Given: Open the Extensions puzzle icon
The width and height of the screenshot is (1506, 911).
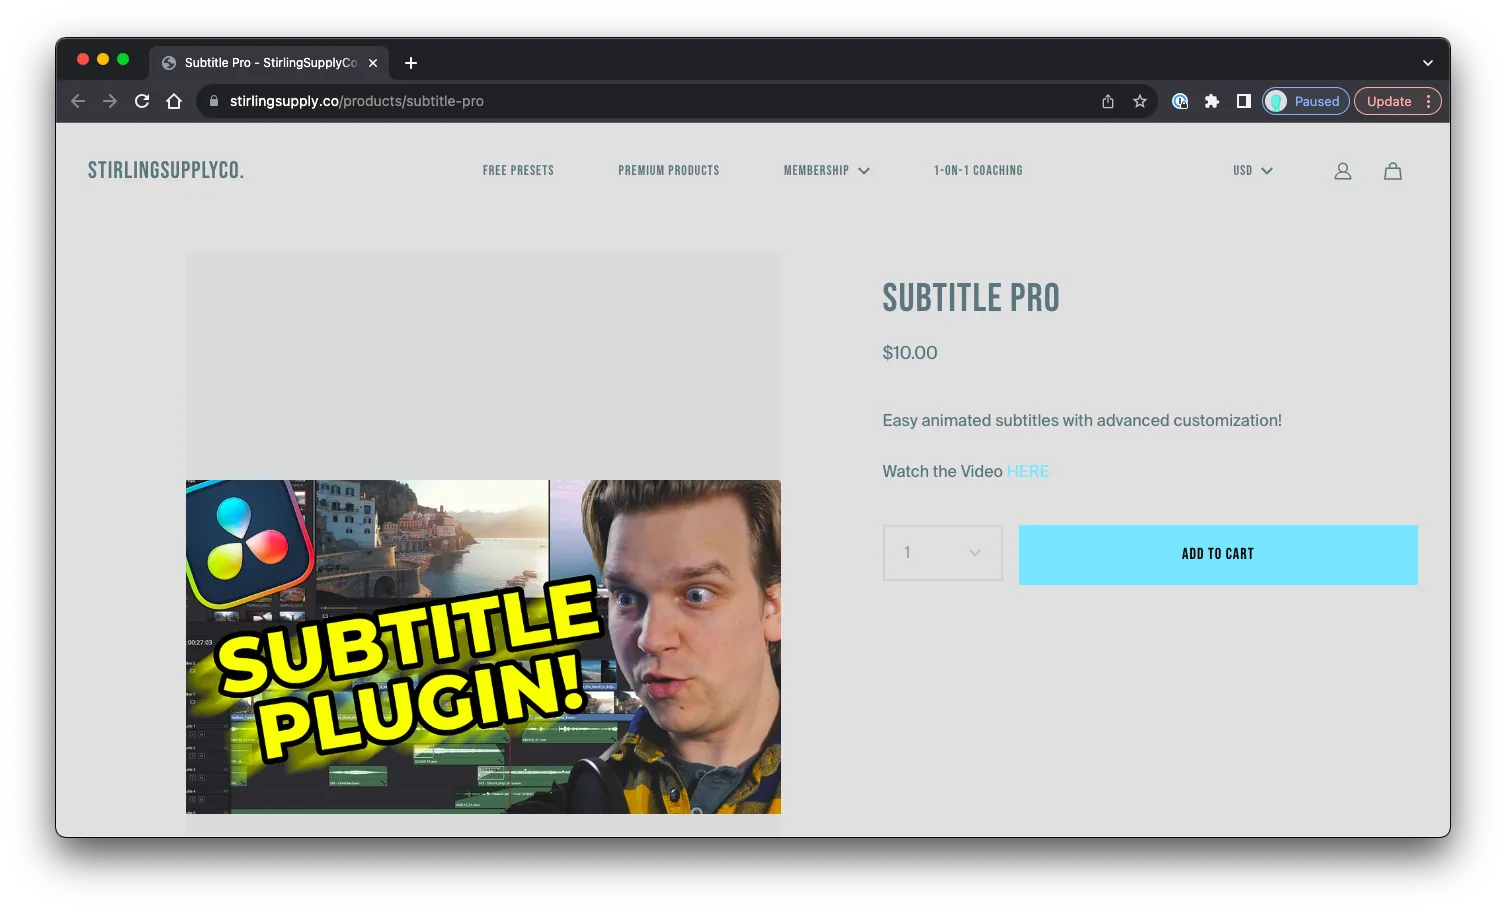Looking at the screenshot, I should click(x=1212, y=101).
